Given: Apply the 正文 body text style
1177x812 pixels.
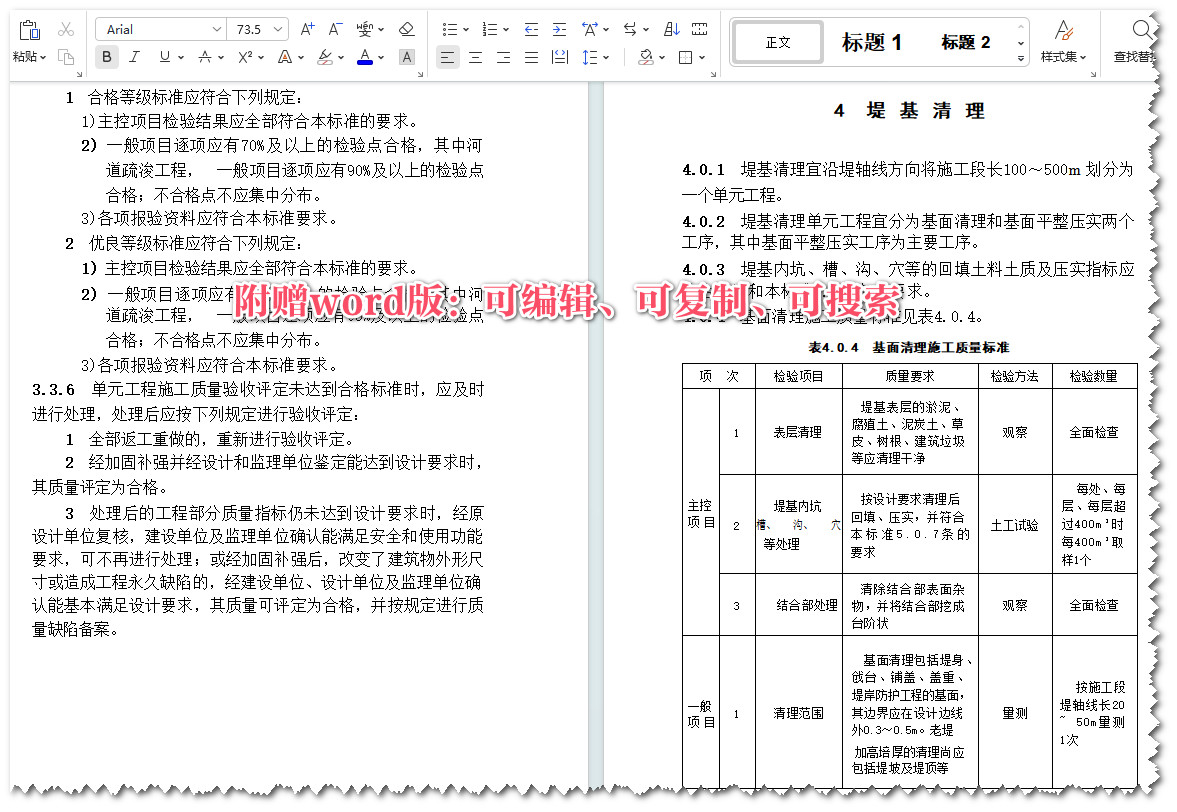Looking at the screenshot, I should coord(778,42).
